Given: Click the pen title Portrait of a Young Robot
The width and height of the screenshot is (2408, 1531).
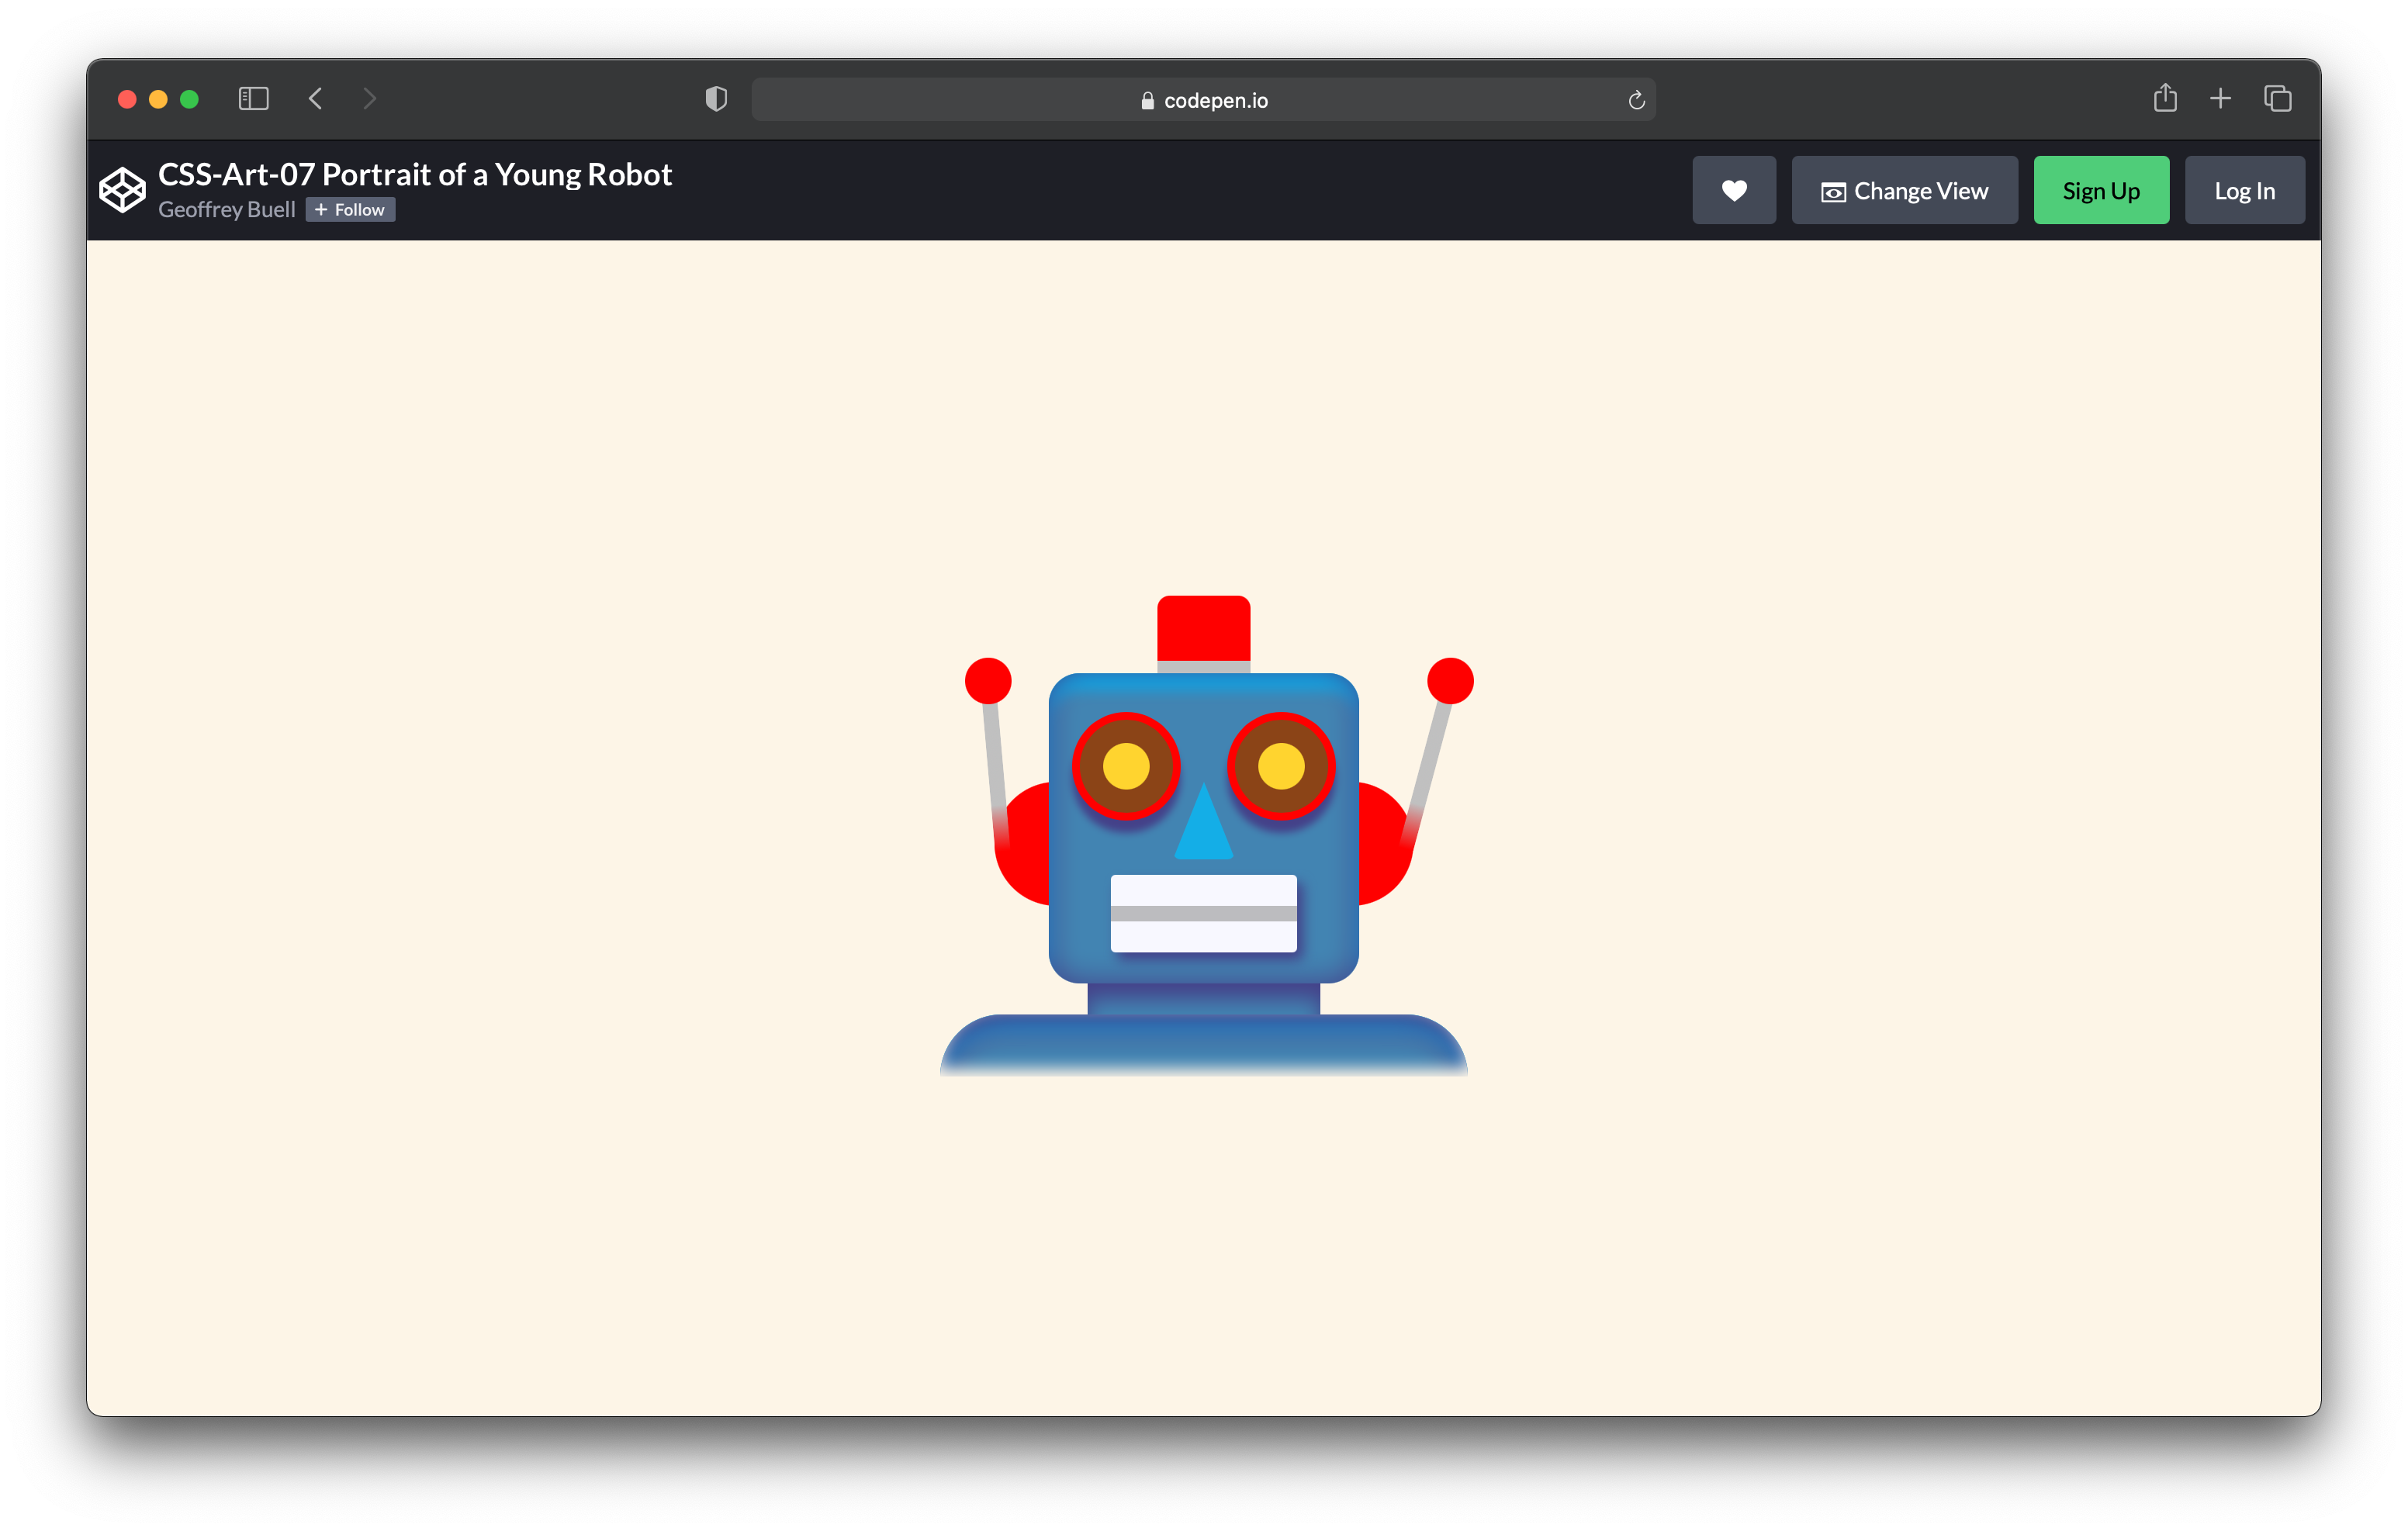Looking at the screenshot, I should pyautogui.click(x=415, y=174).
